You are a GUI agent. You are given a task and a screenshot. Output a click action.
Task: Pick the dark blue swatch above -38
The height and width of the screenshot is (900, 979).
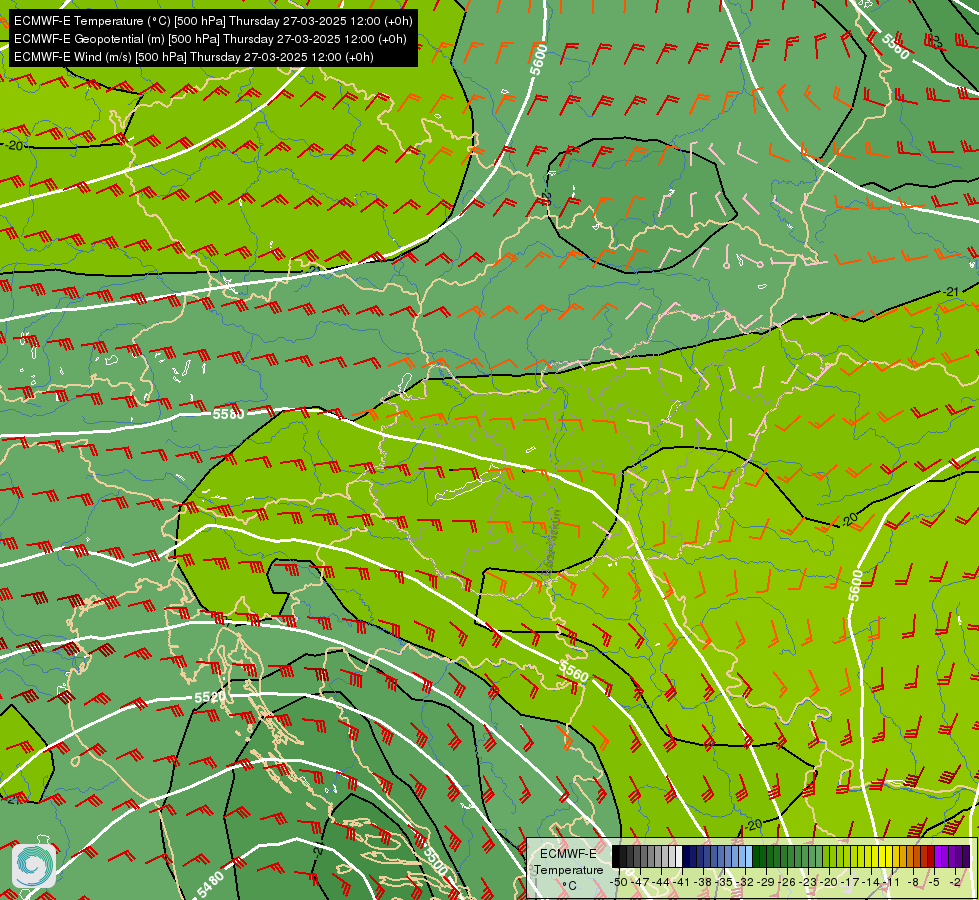(700, 856)
